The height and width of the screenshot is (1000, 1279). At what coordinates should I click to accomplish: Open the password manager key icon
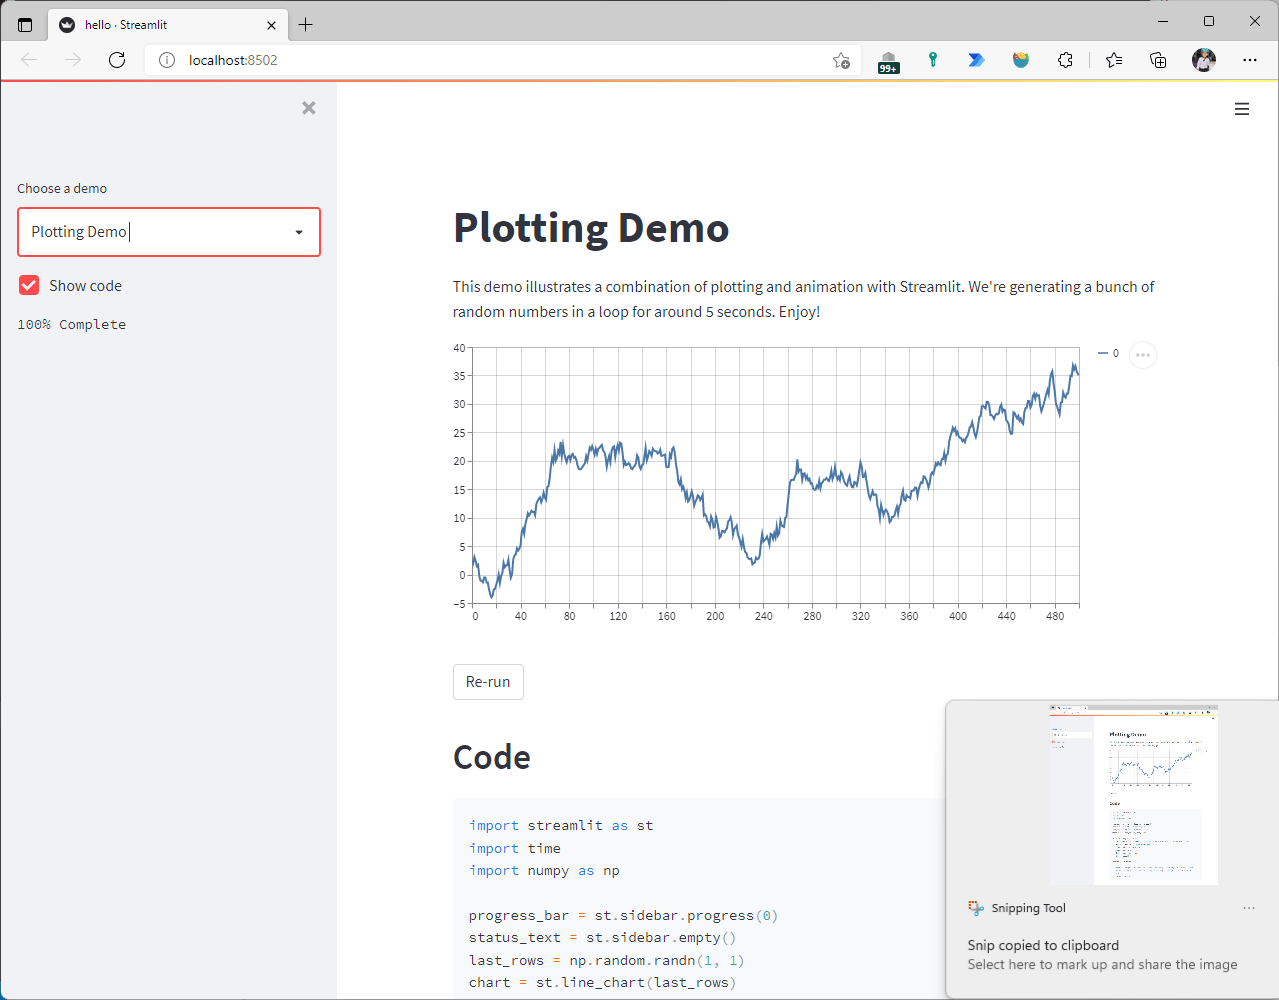(x=932, y=60)
